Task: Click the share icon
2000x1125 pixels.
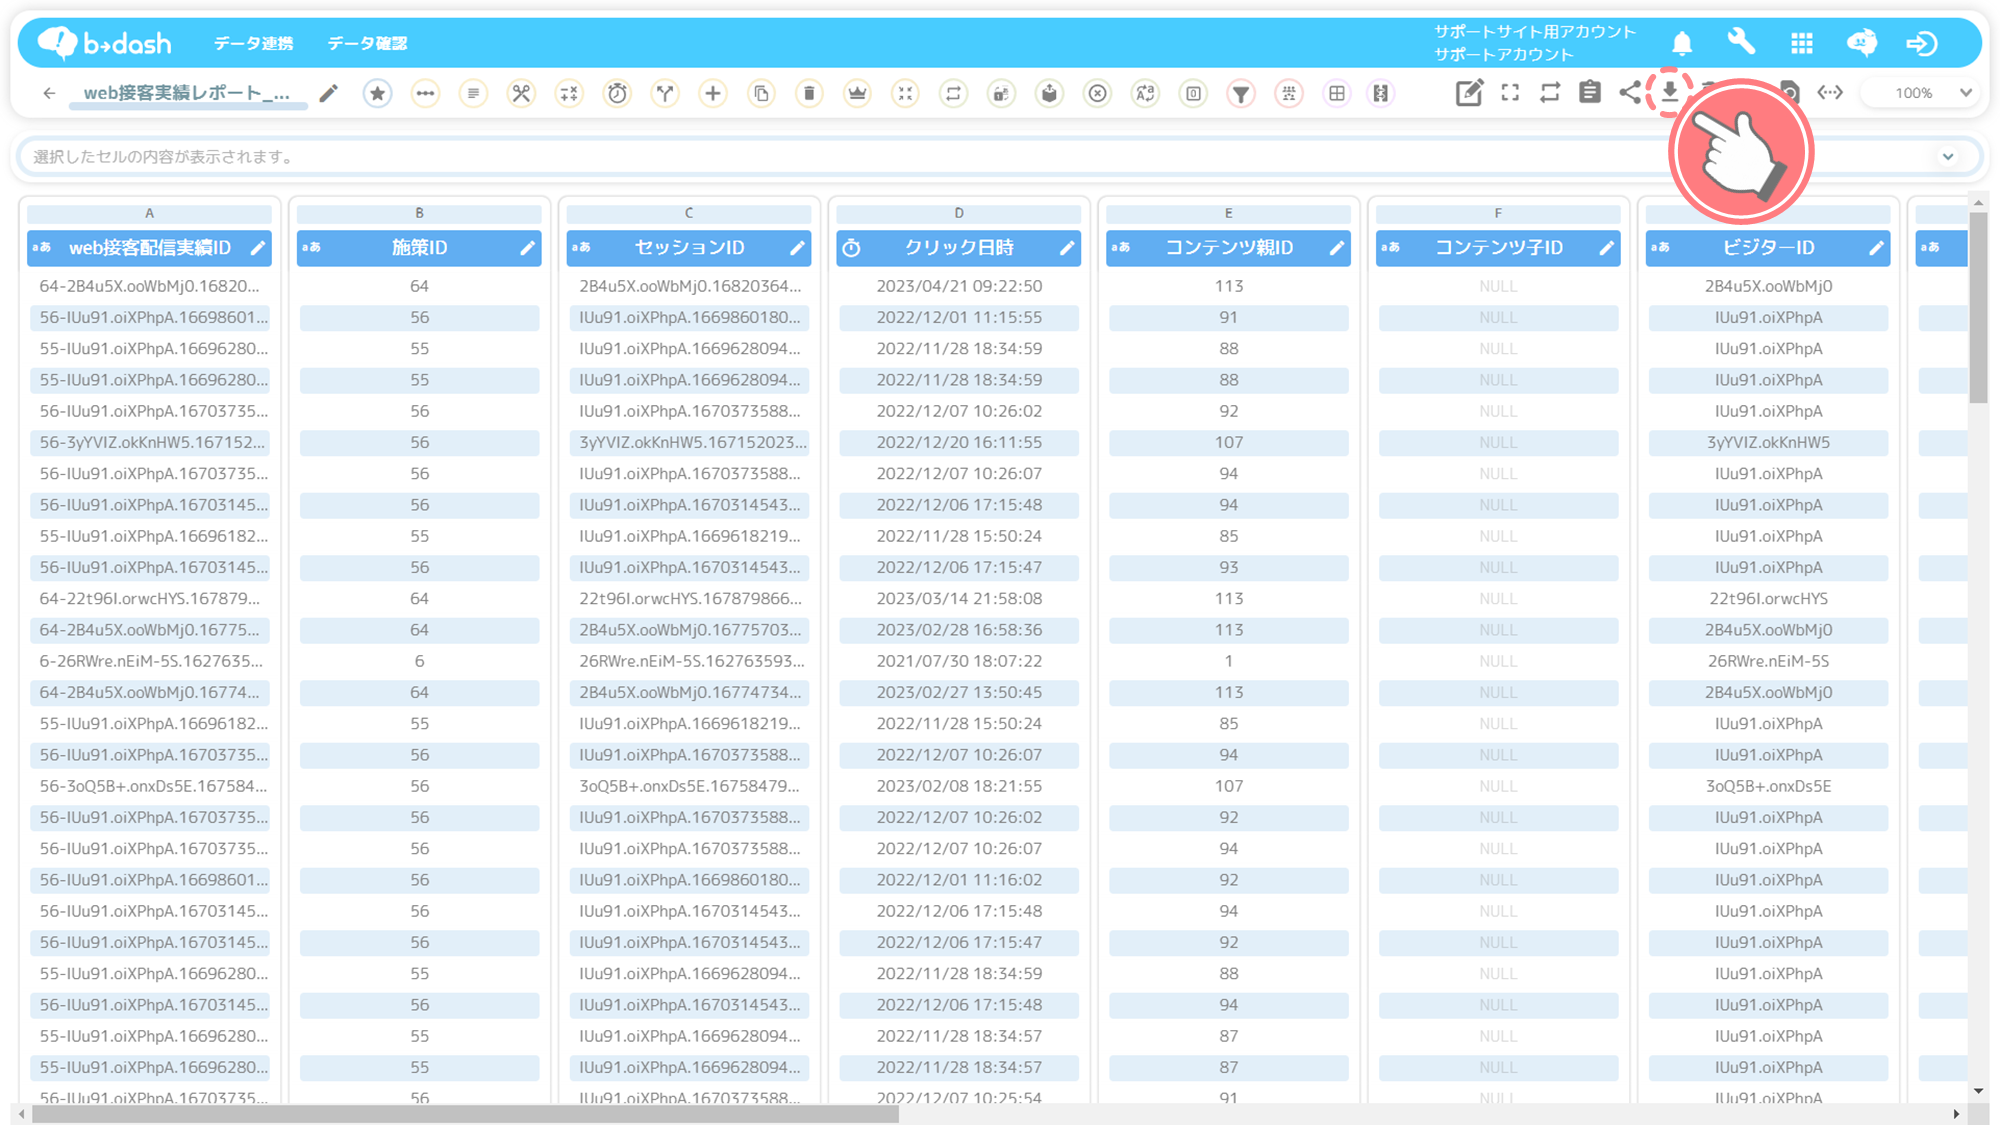Action: pyautogui.click(x=1630, y=93)
